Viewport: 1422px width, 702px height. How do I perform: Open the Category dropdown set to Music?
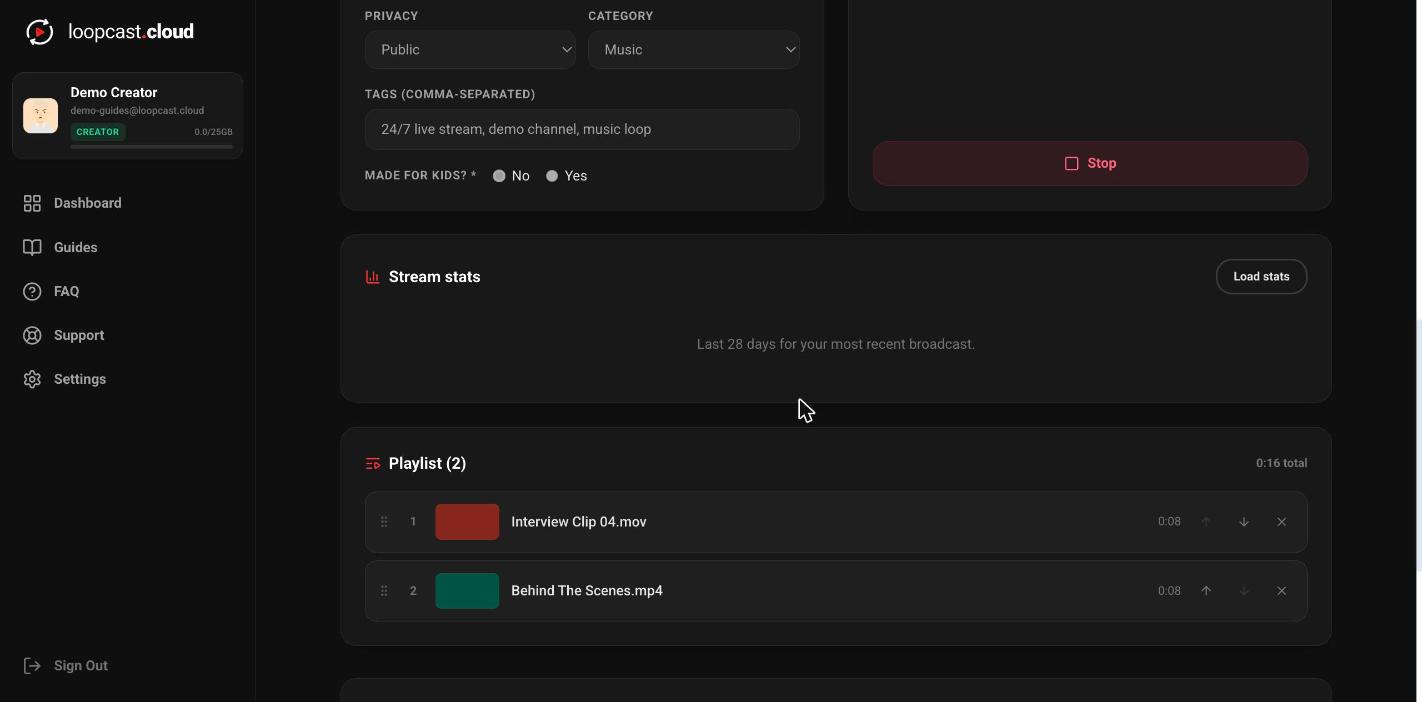[694, 50]
